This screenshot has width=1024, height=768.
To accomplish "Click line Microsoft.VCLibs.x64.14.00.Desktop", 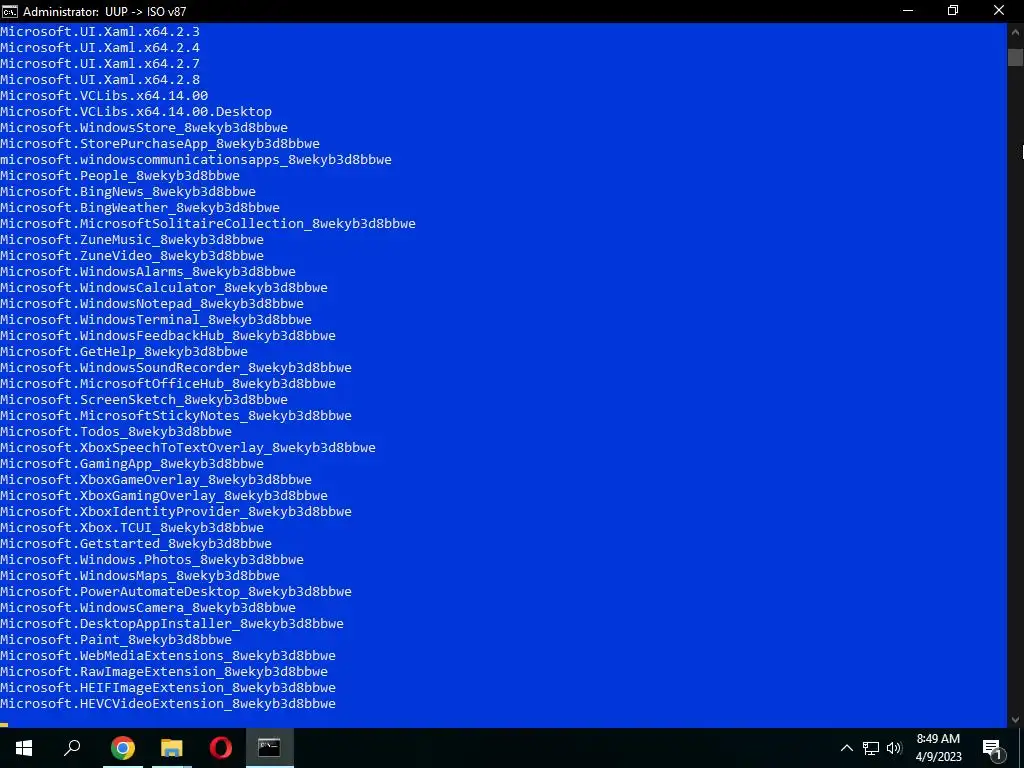I will [136, 112].
